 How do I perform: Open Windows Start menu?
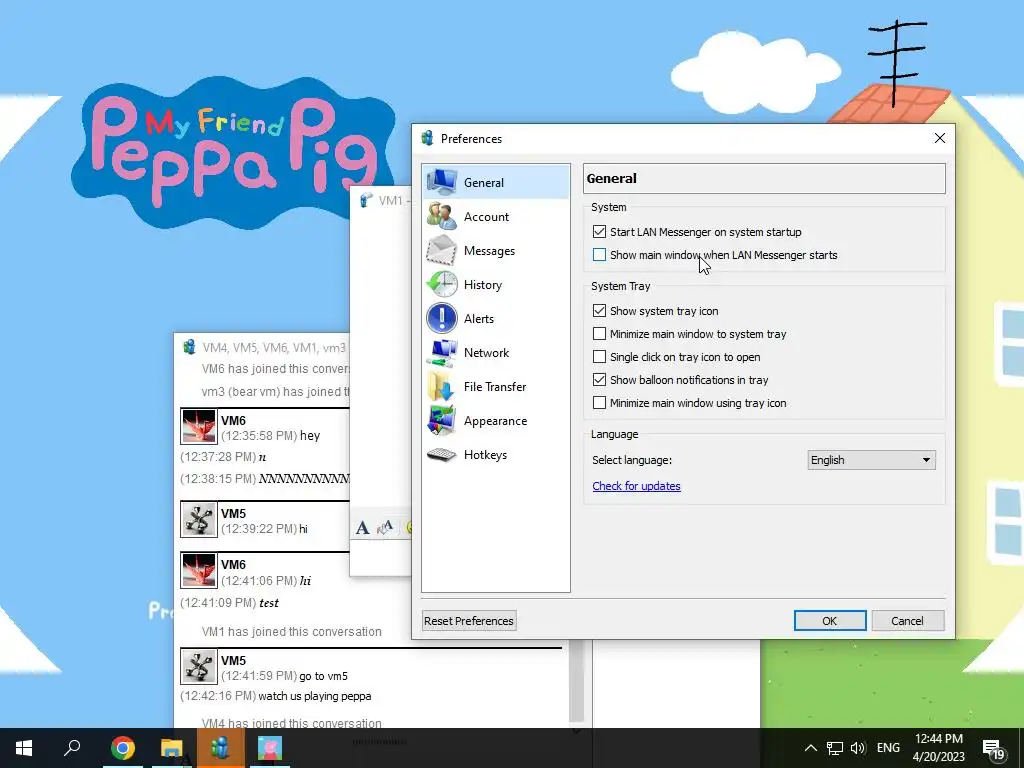pos(24,748)
